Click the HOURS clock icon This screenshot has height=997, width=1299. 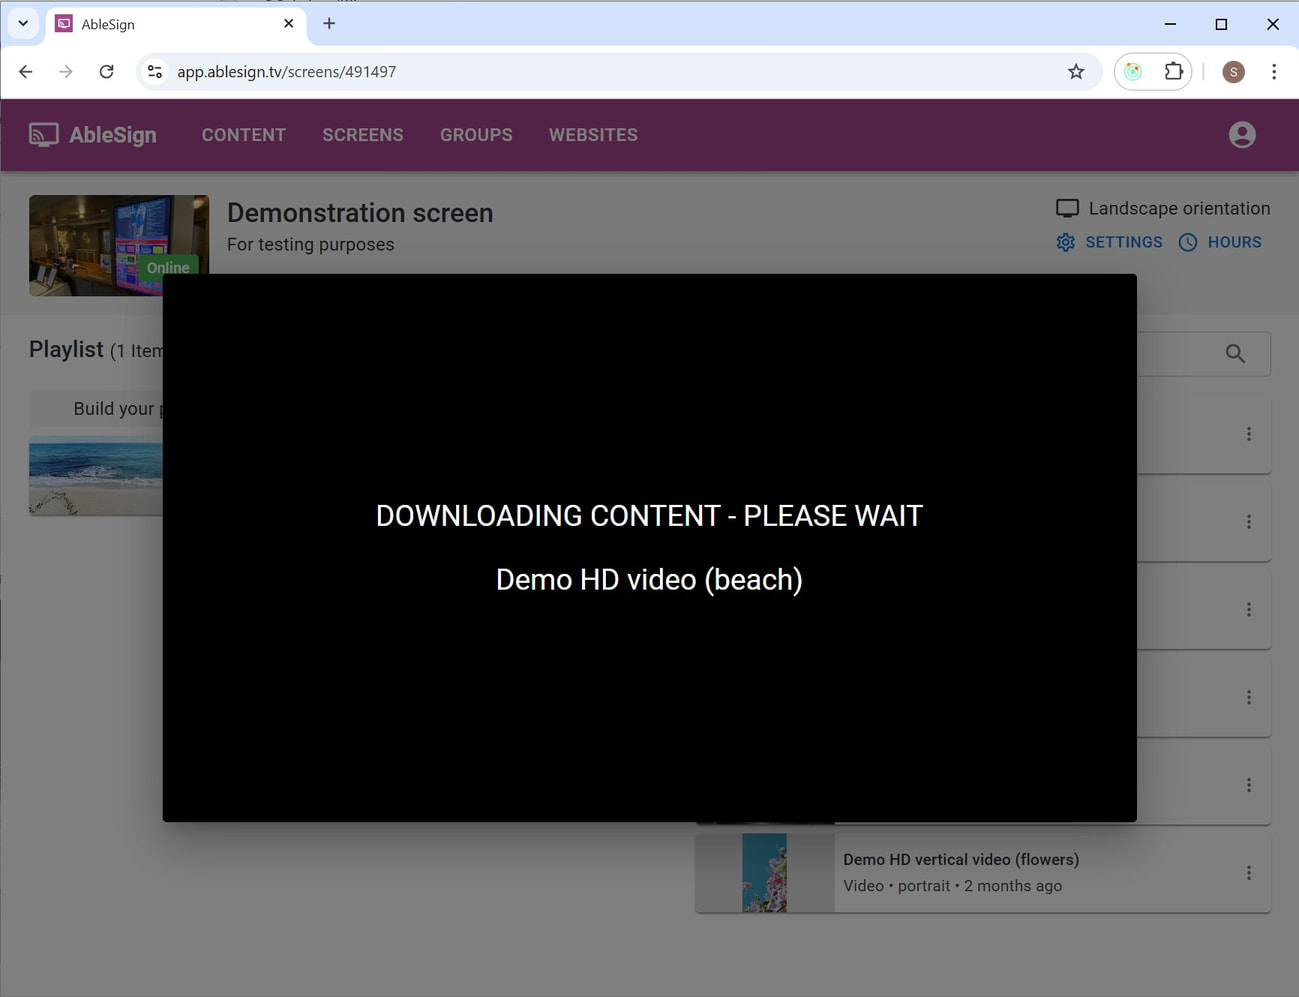click(1188, 242)
